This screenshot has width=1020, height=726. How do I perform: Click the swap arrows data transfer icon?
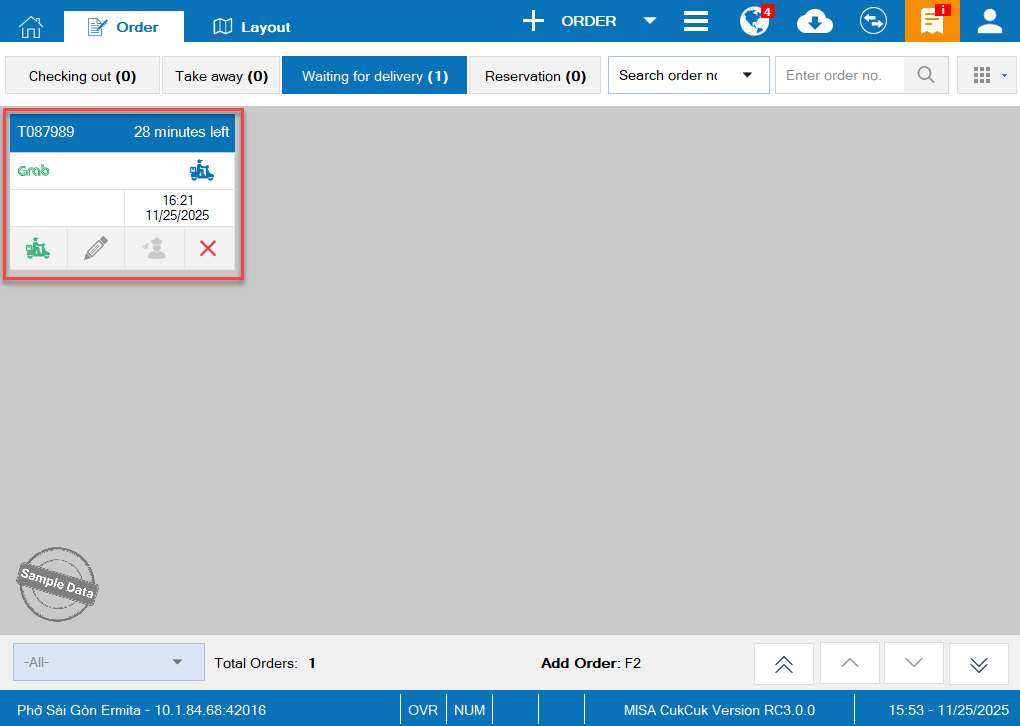click(x=873, y=21)
